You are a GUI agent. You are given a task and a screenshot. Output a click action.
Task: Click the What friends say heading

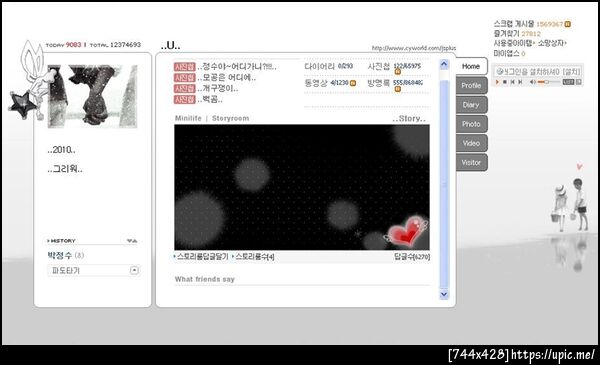pyautogui.click(x=205, y=279)
